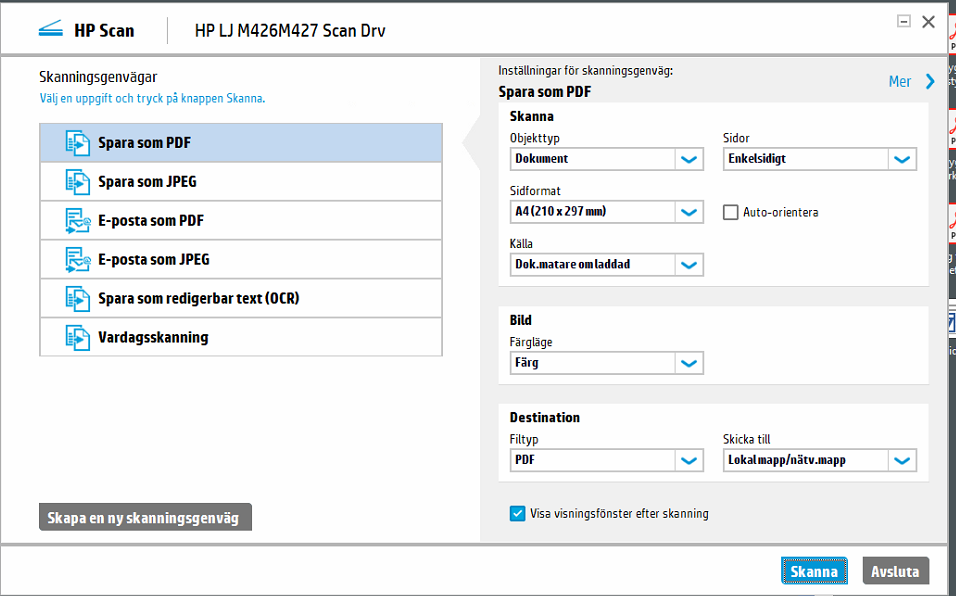This screenshot has width=956, height=596.
Task: Enable the Auto-orientera checkbox
Action: coord(729,212)
